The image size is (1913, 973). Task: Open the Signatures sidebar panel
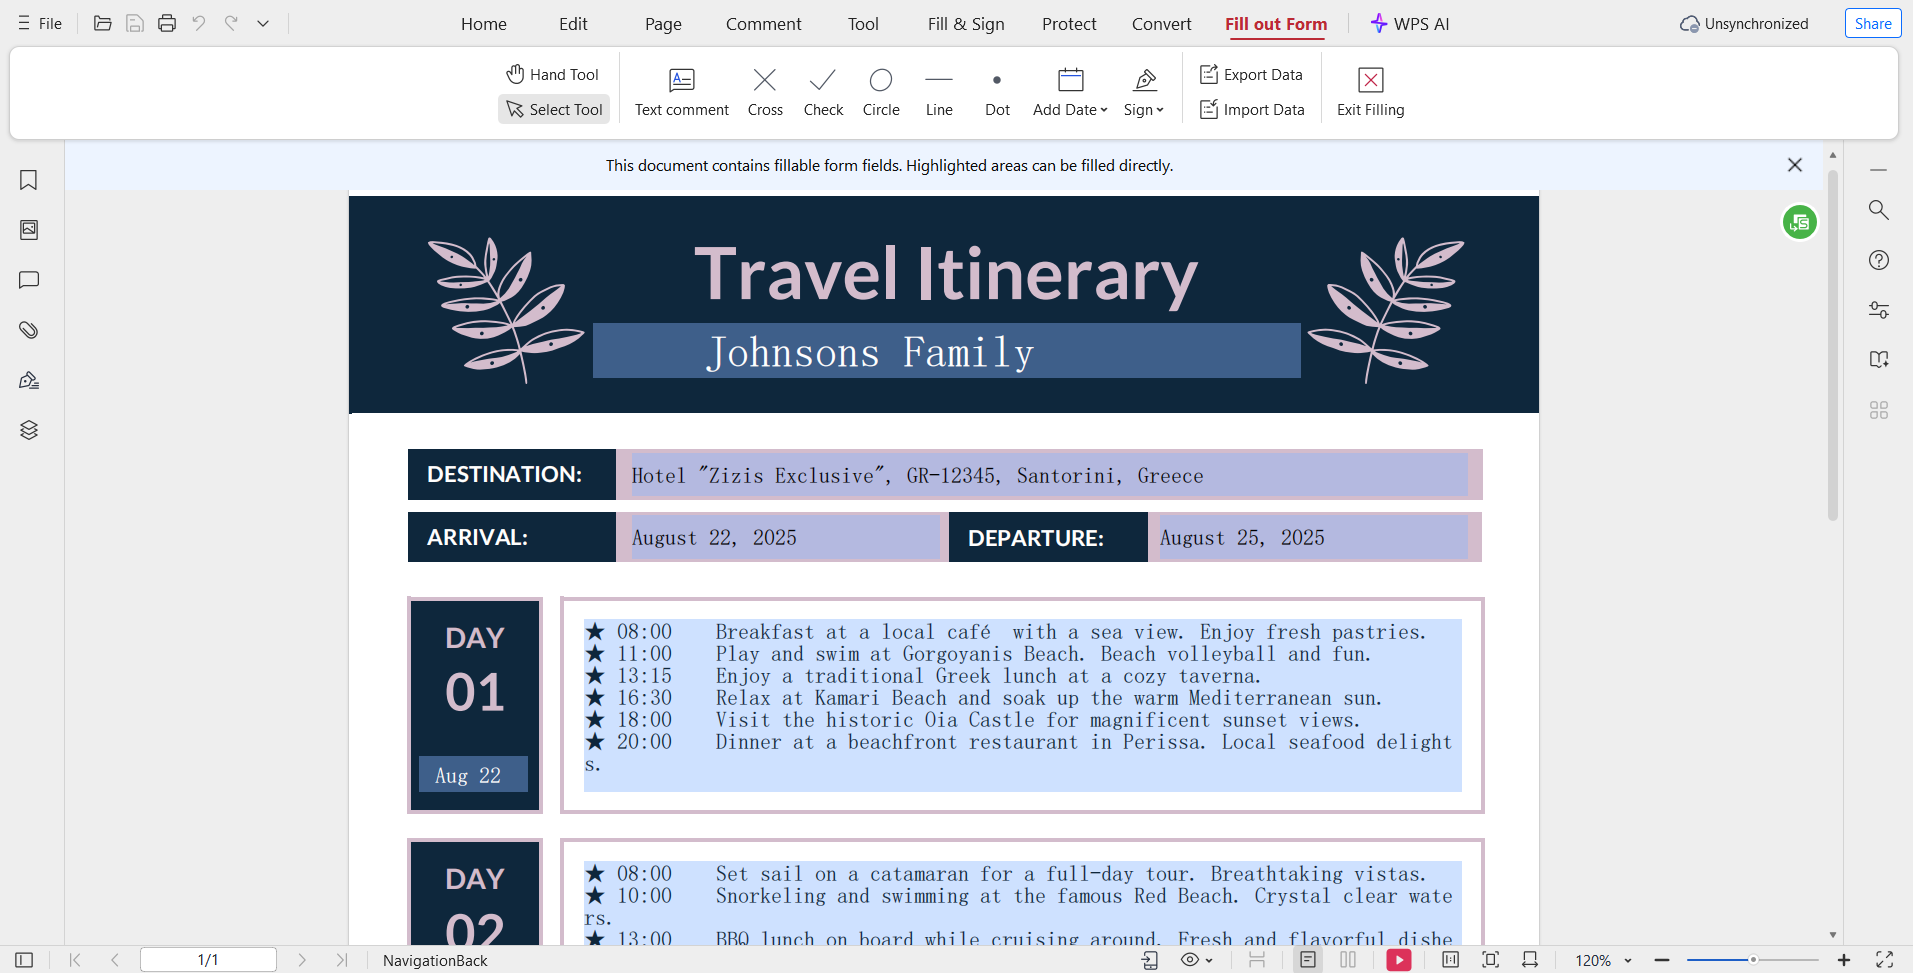(x=29, y=380)
